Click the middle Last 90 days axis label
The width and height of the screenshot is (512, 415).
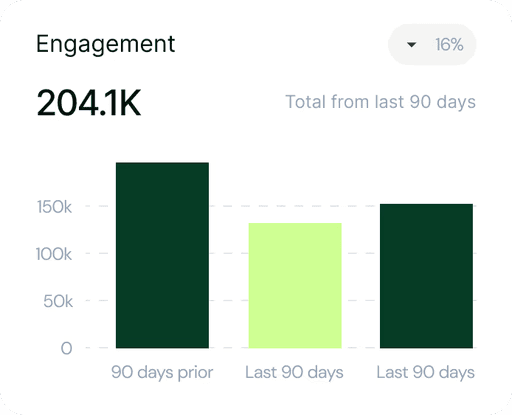point(294,372)
